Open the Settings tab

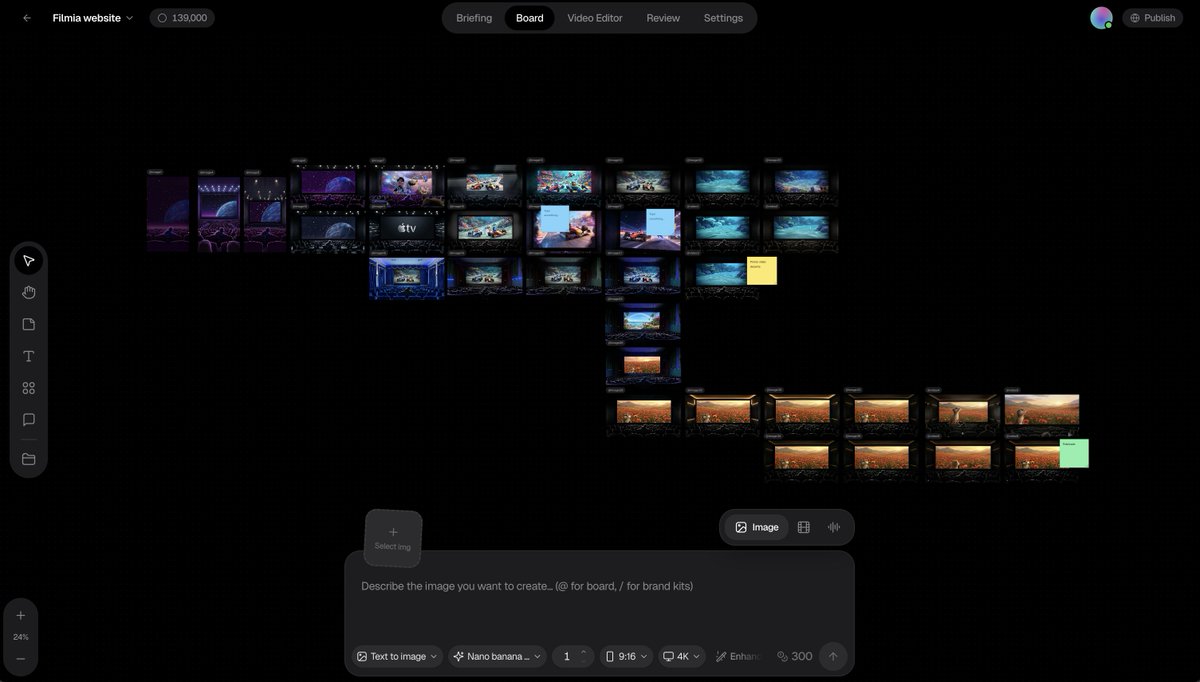(723, 18)
